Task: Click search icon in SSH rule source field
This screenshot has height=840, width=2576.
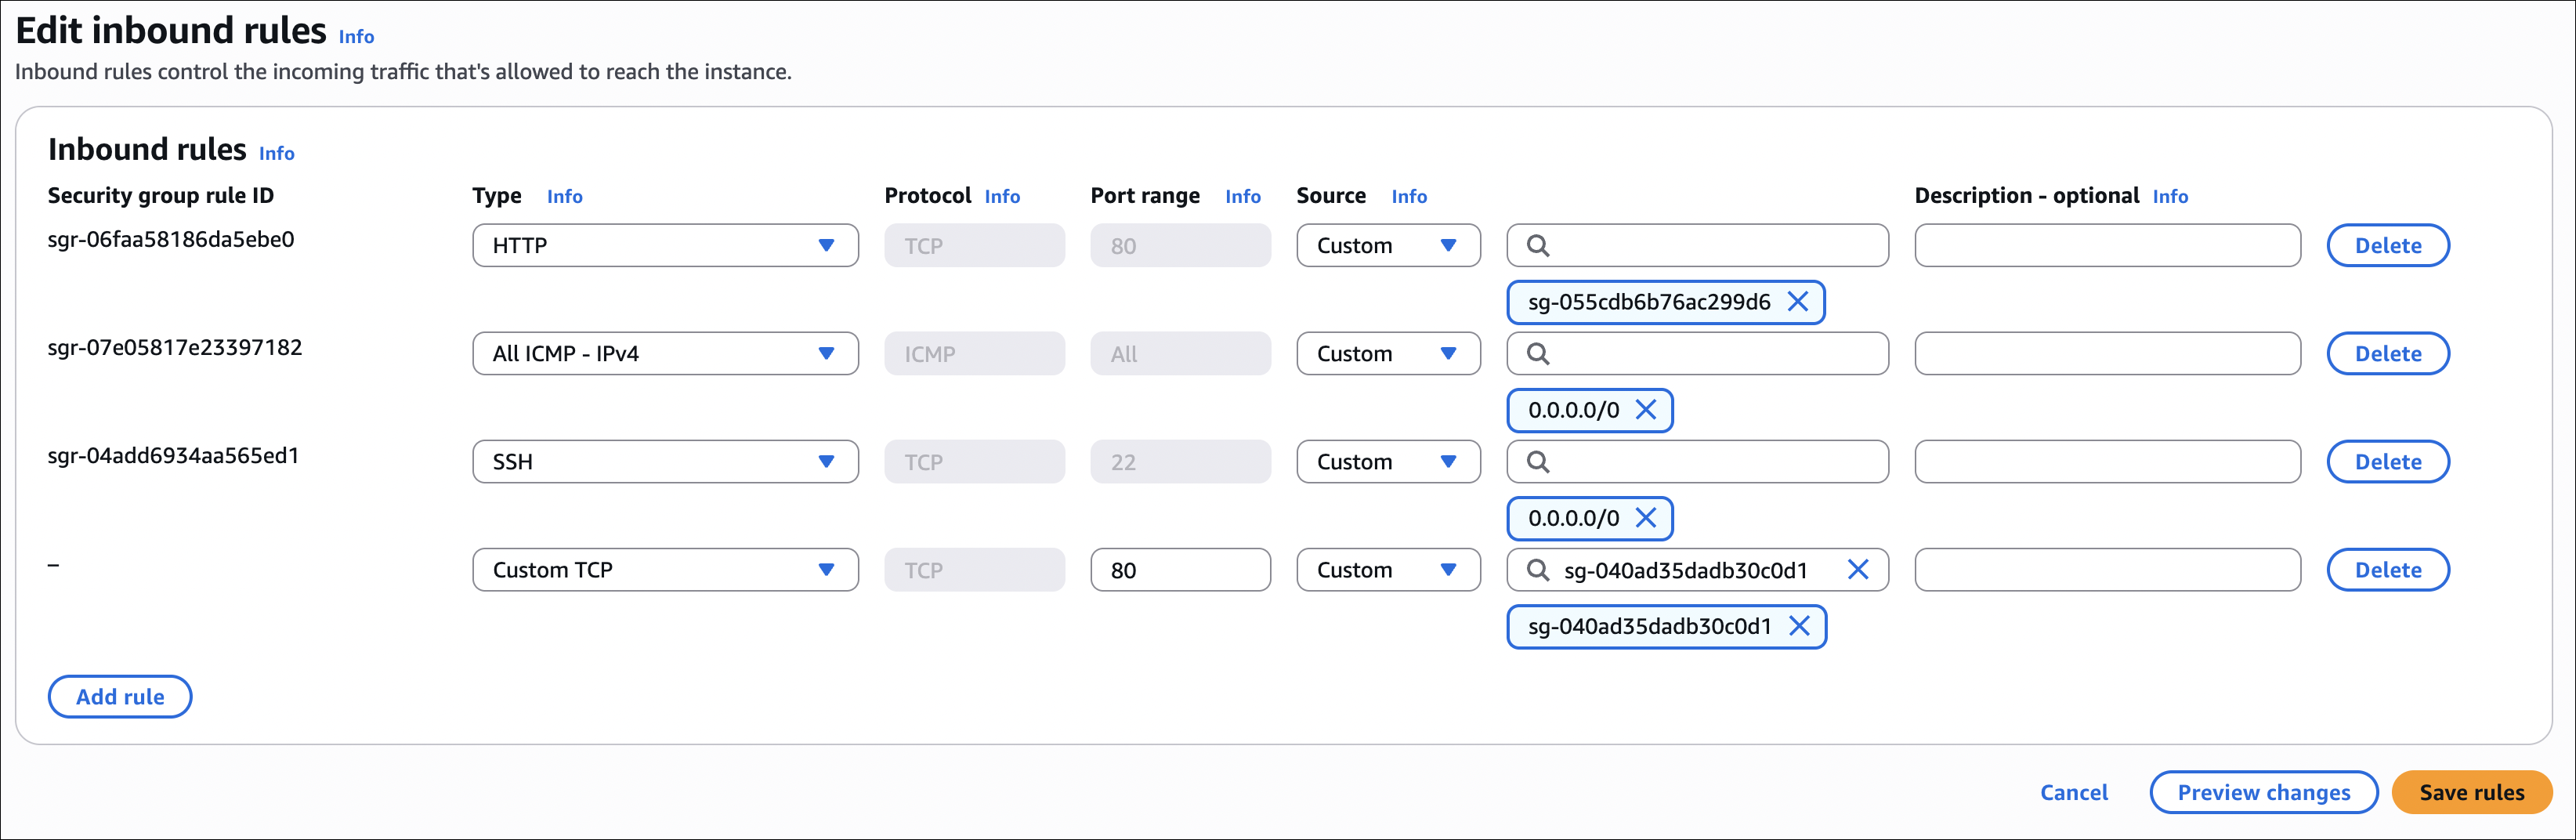Action: [1538, 462]
